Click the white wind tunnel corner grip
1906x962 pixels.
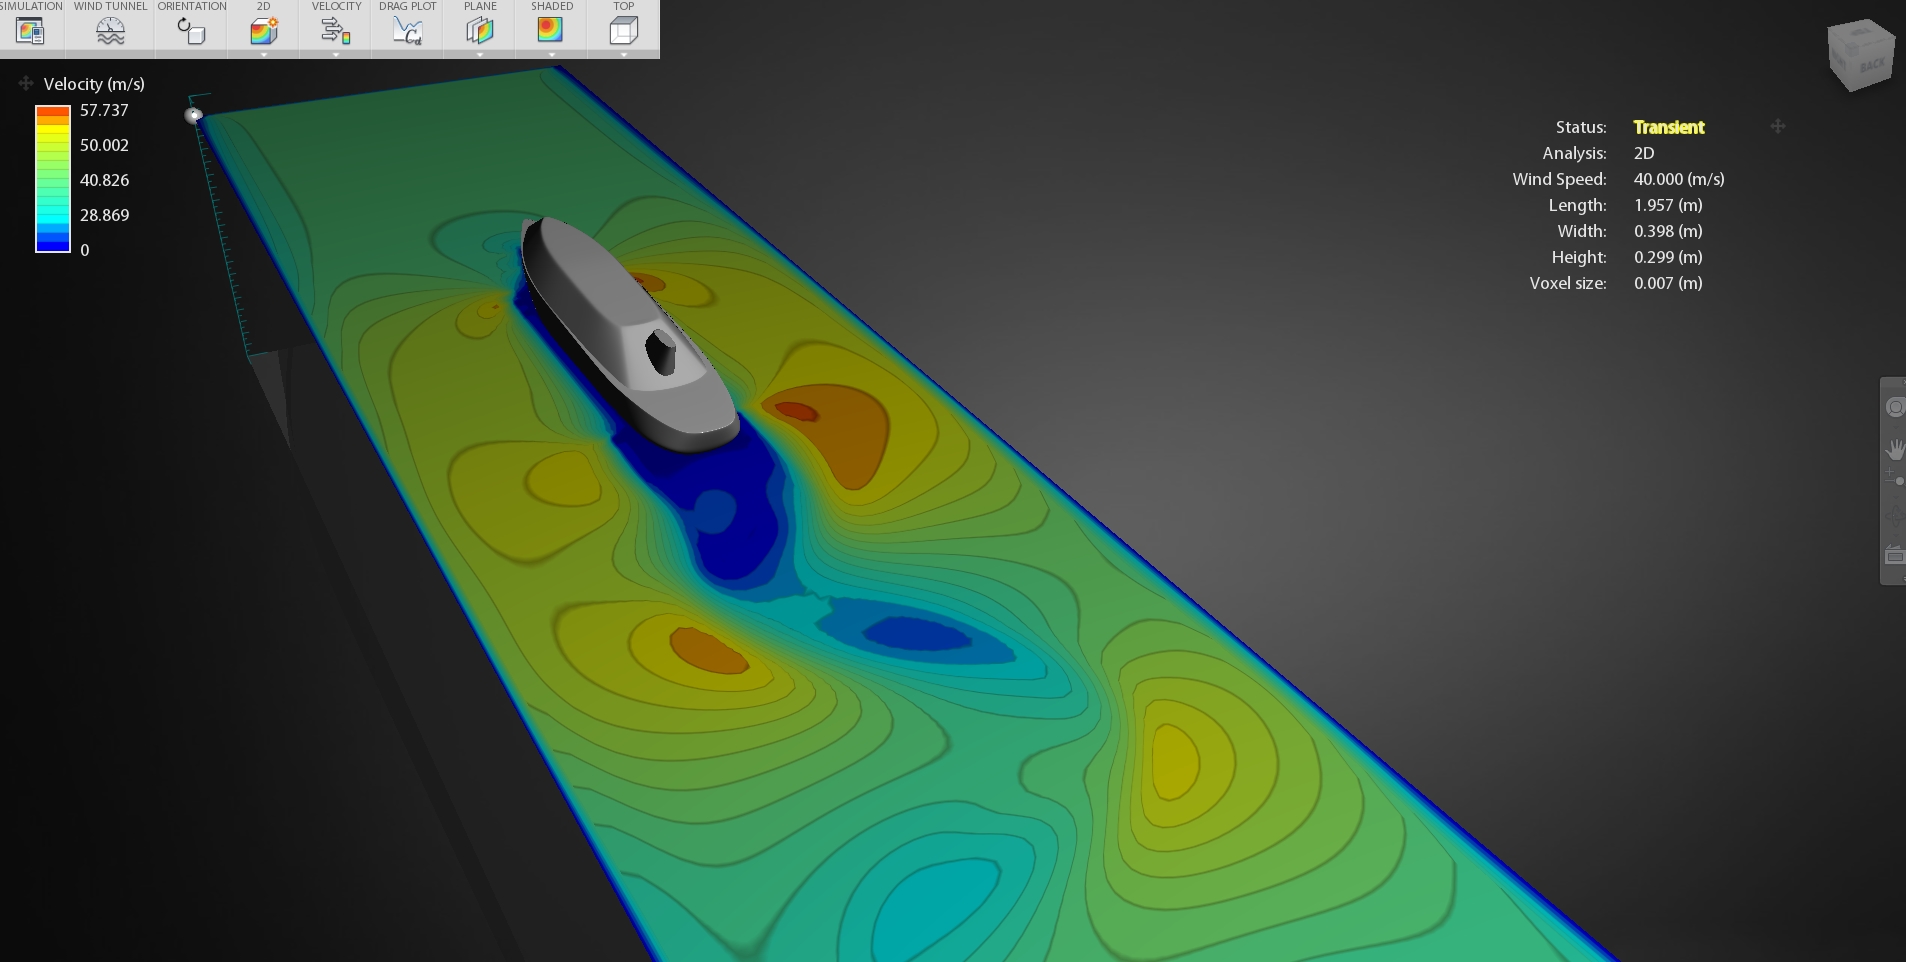pos(194,115)
